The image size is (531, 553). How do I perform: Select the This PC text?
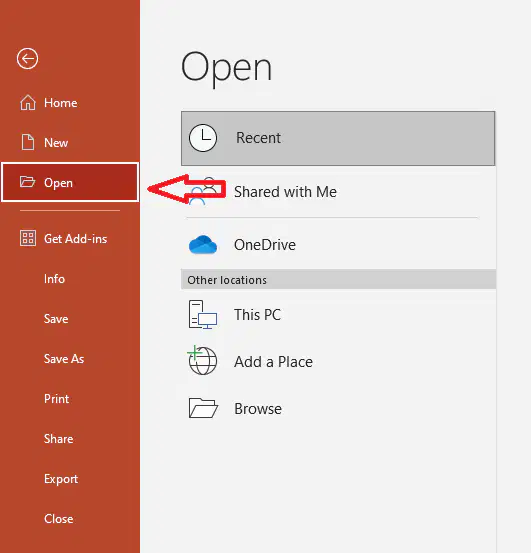pyautogui.click(x=257, y=315)
